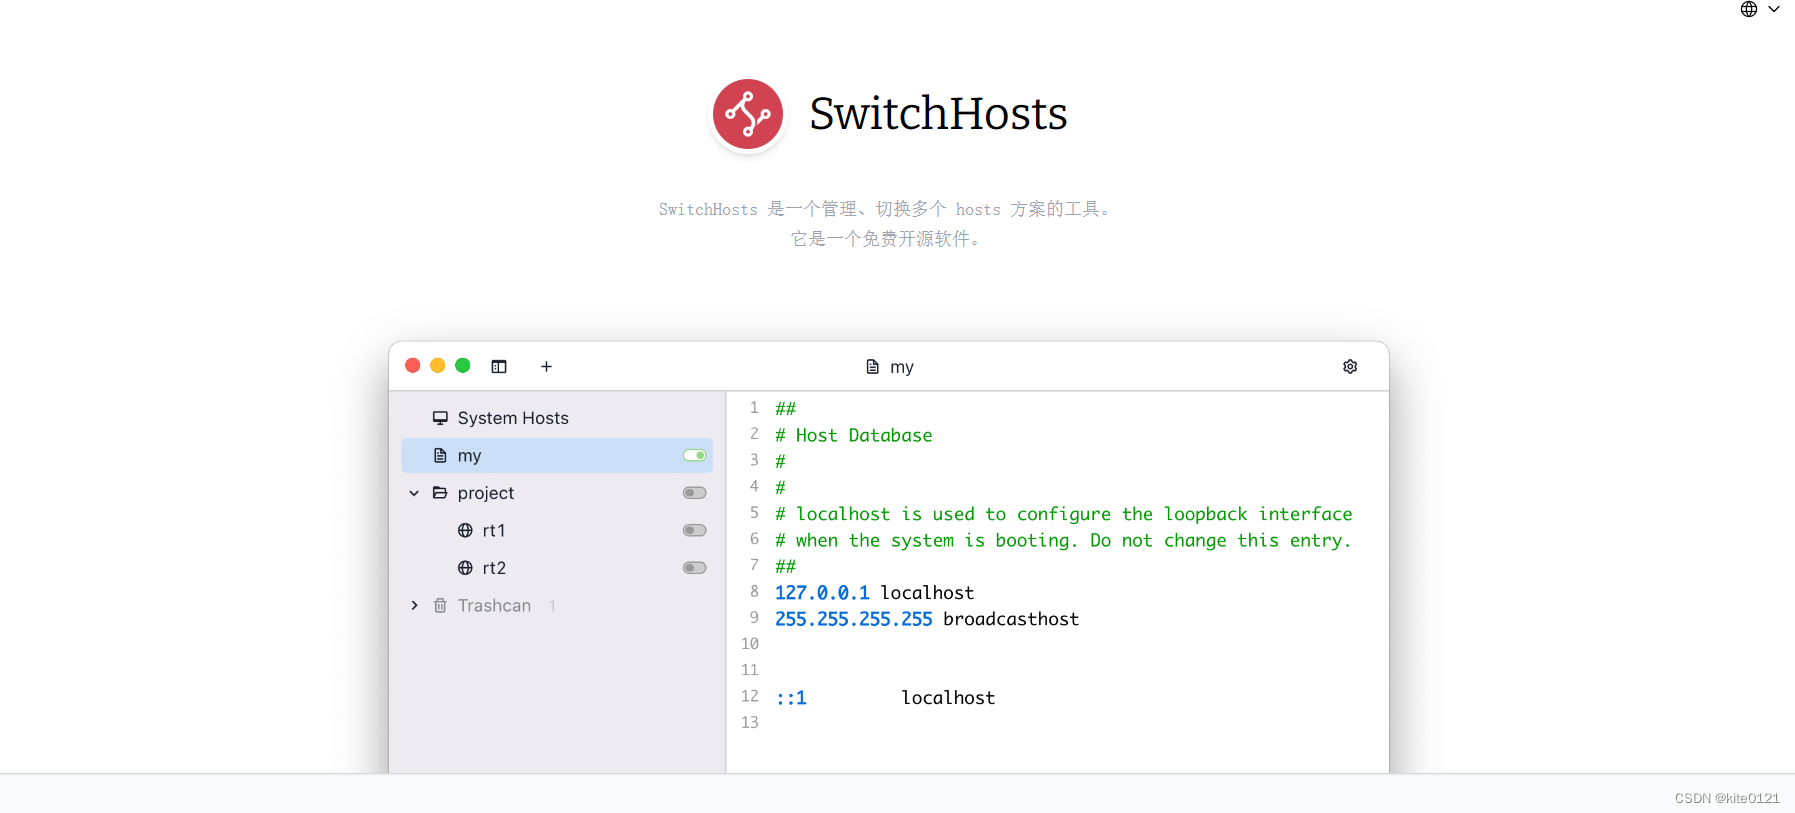Open the Trashcan row
The height and width of the screenshot is (813, 1795).
tap(557, 606)
